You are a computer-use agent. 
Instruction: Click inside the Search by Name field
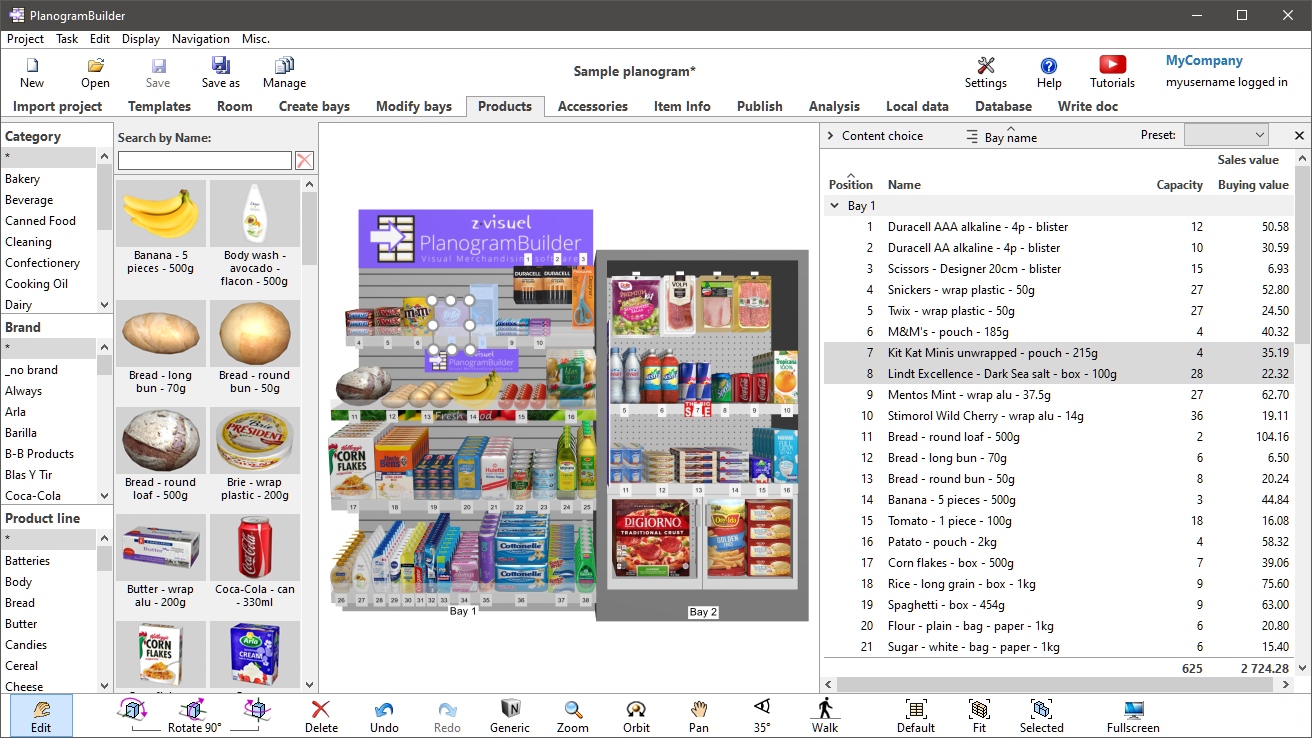[x=205, y=159]
